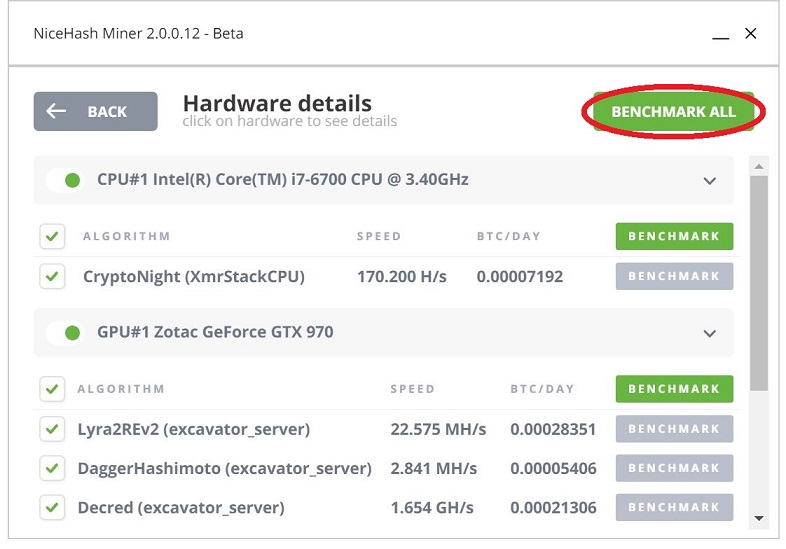Click the 0.00021306 BTC/day value
This screenshot has height=549, width=786.
[553, 508]
